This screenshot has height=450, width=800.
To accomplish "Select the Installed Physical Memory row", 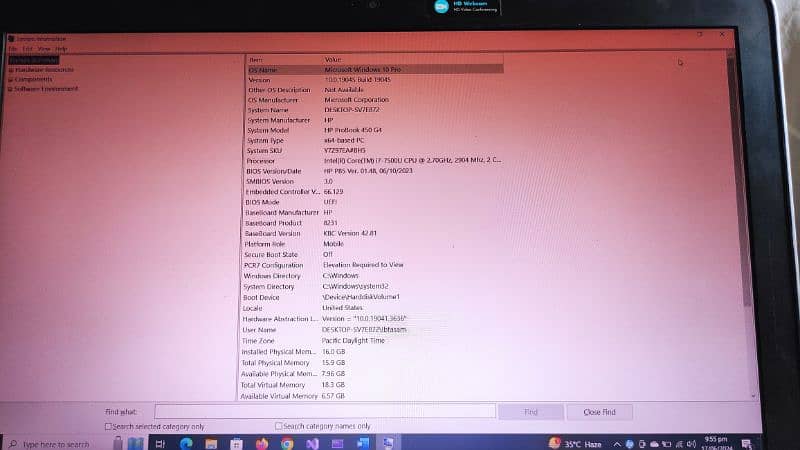I will point(372,352).
